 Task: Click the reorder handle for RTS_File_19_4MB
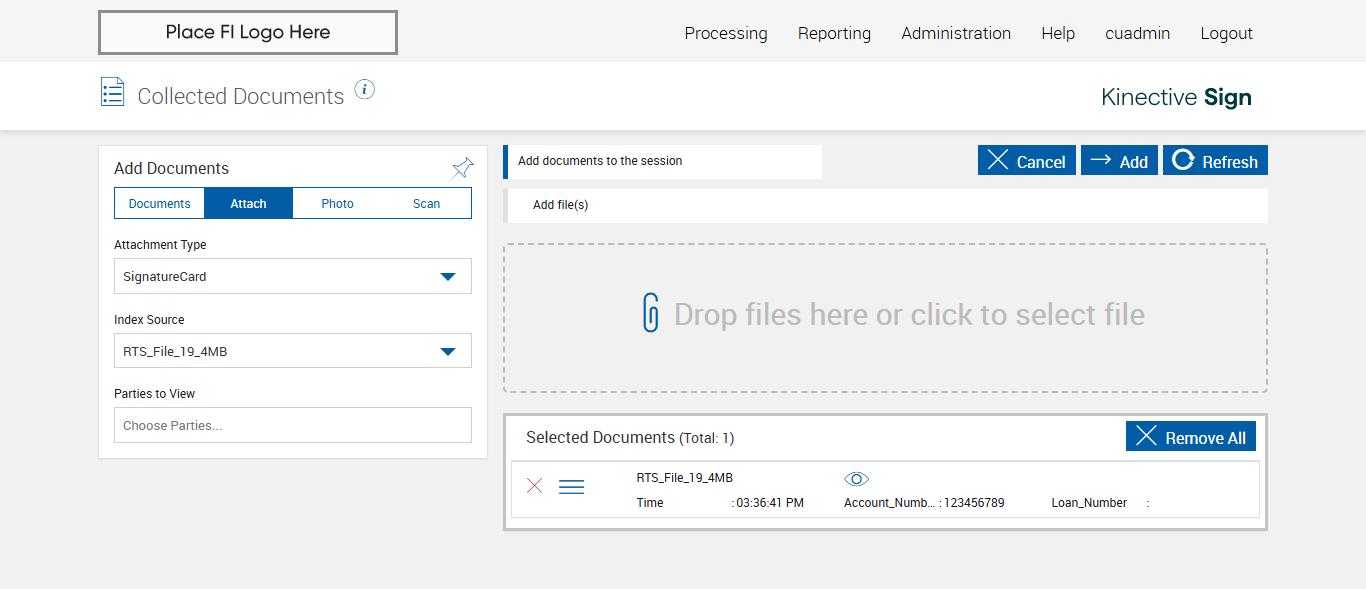click(571, 487)
